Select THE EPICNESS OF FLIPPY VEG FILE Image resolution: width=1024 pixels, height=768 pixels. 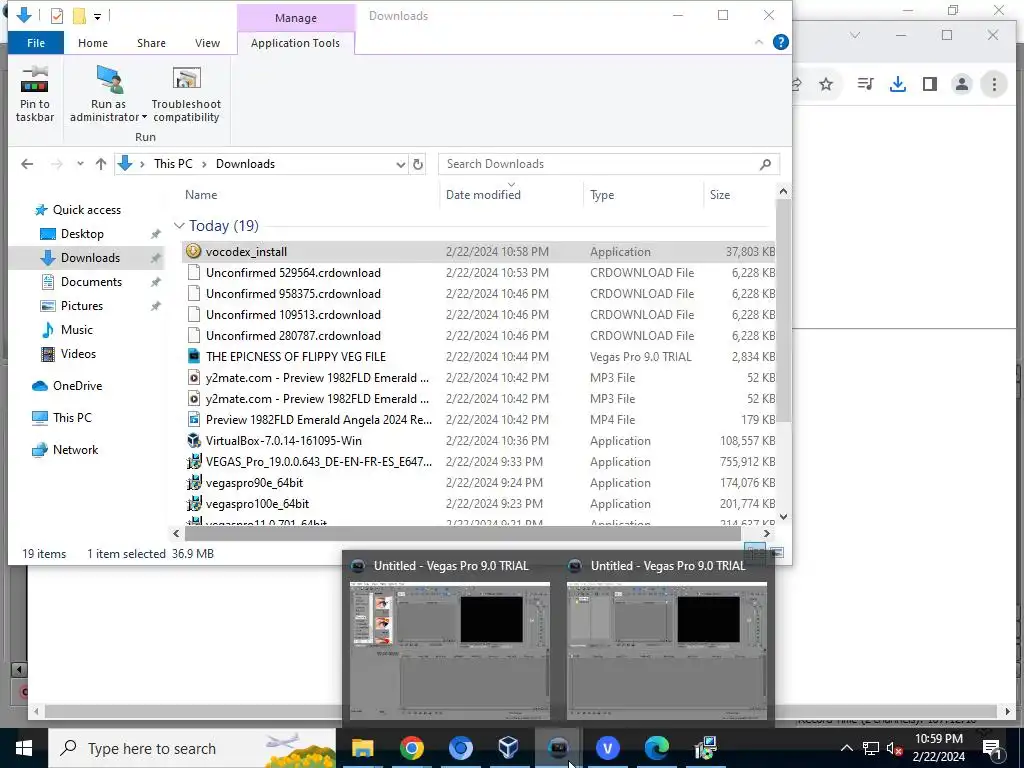point(479,357)
